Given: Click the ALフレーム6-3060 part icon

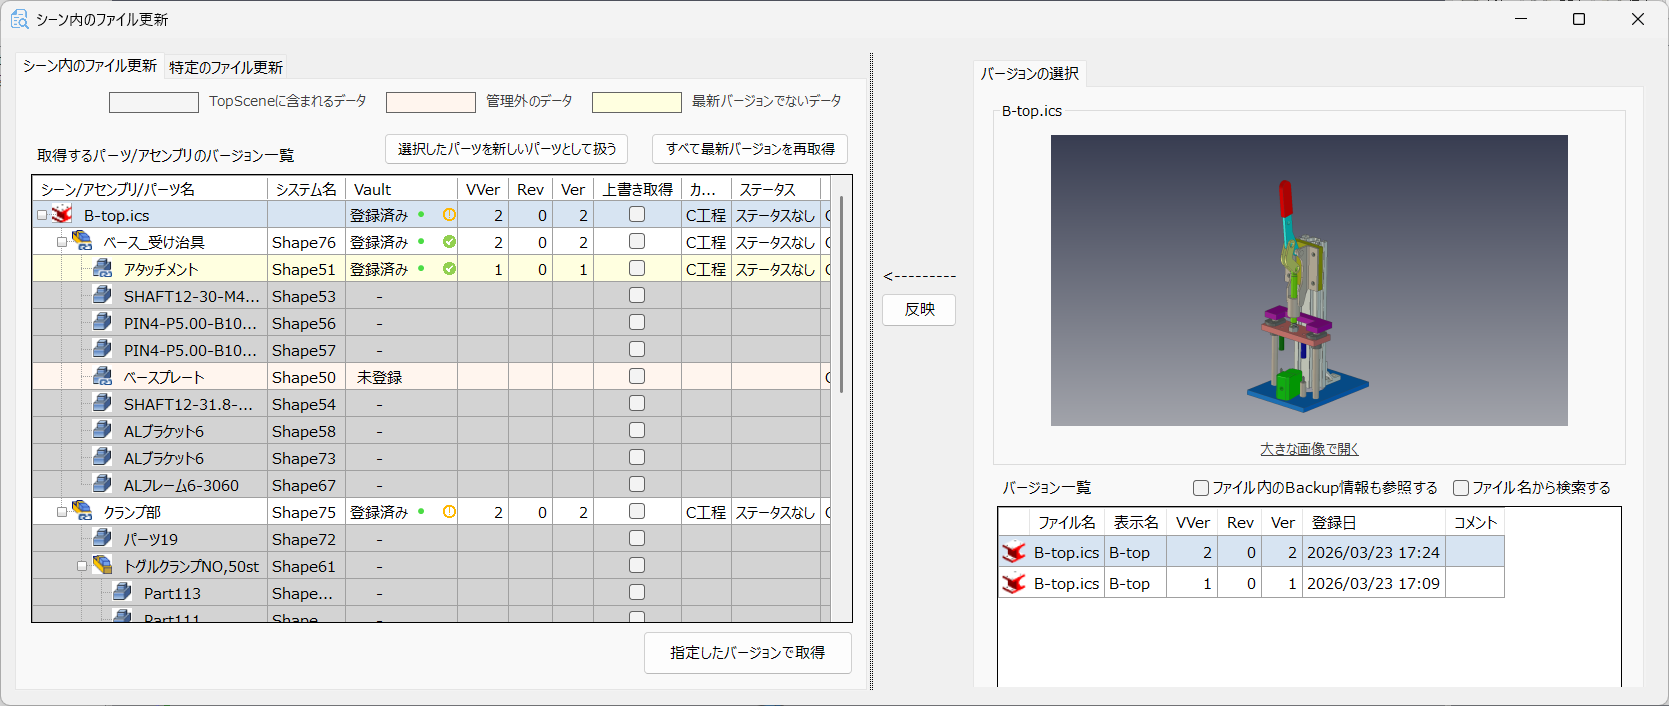Looking at the screenshot, I should (102, 484).
